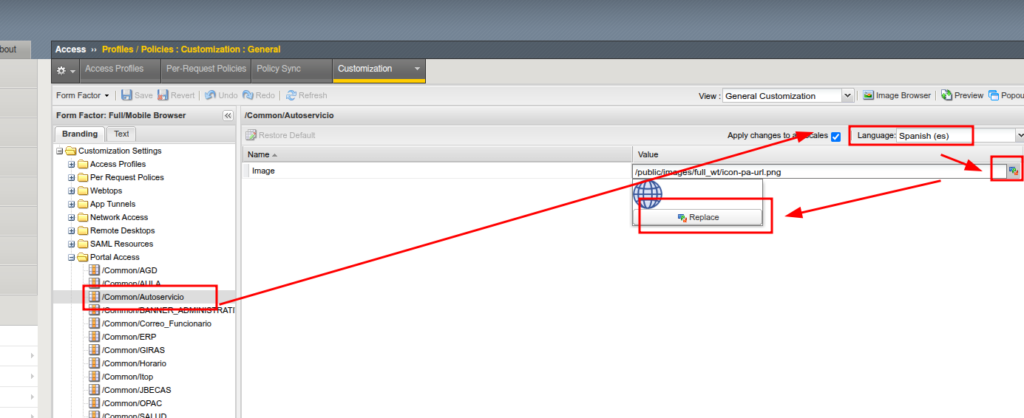Click the Refresh icon
The height and width of the screenshot is (418, 1024).
coord(306,95)
